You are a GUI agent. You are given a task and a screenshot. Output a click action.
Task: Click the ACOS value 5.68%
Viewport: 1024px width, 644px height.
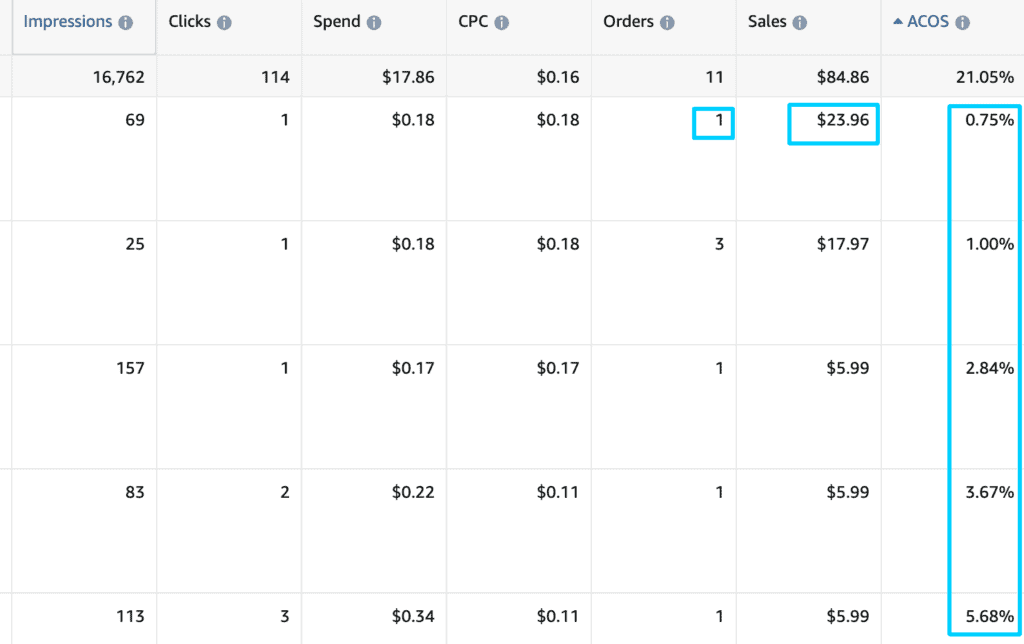pos(990,617)
